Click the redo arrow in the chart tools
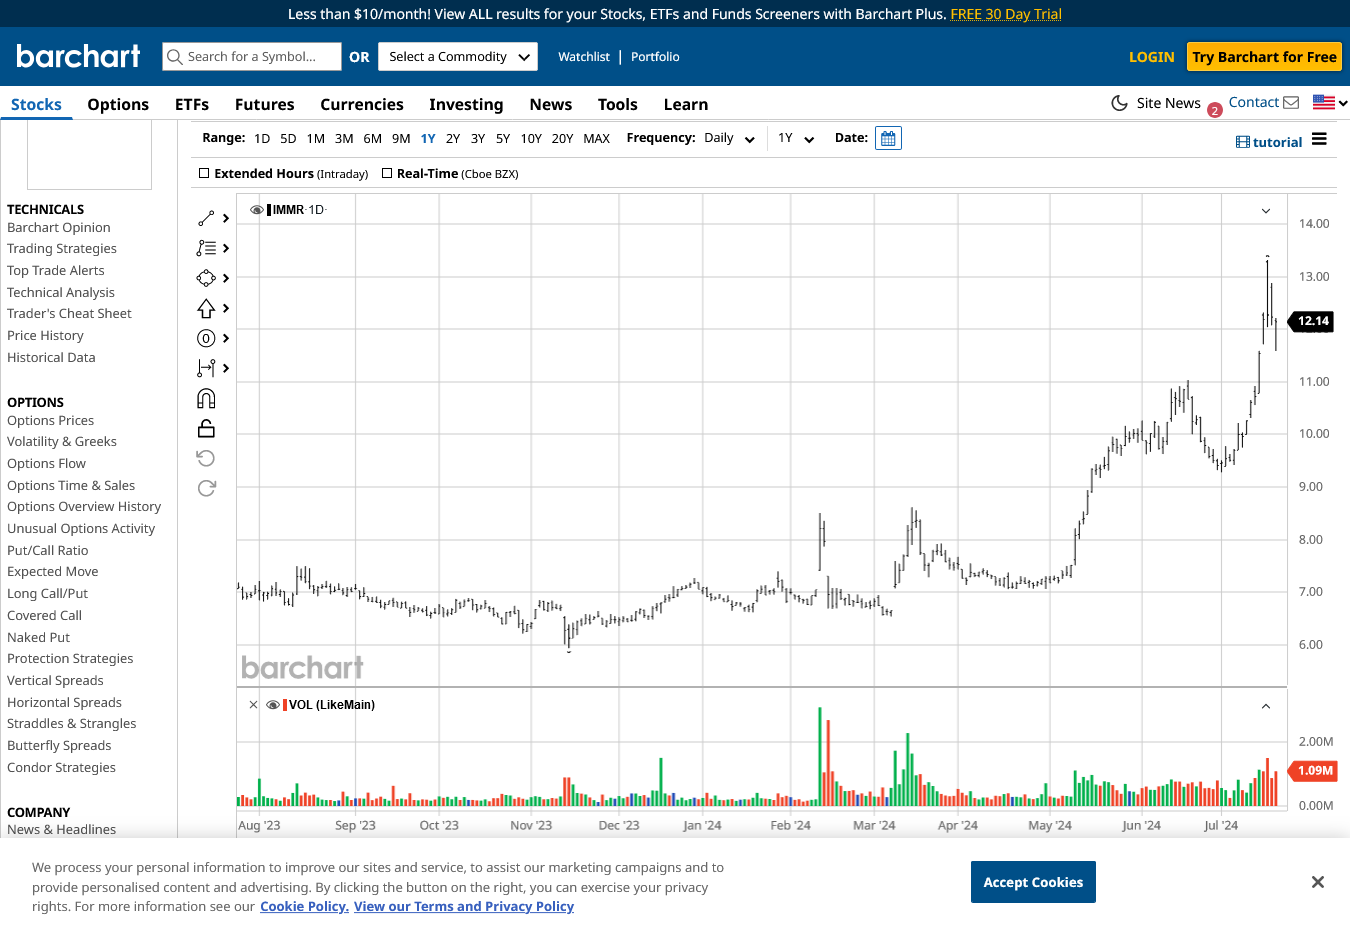The height and width of the screenshot is (926, 1350). pyautogui.click(x=206, y=488)
